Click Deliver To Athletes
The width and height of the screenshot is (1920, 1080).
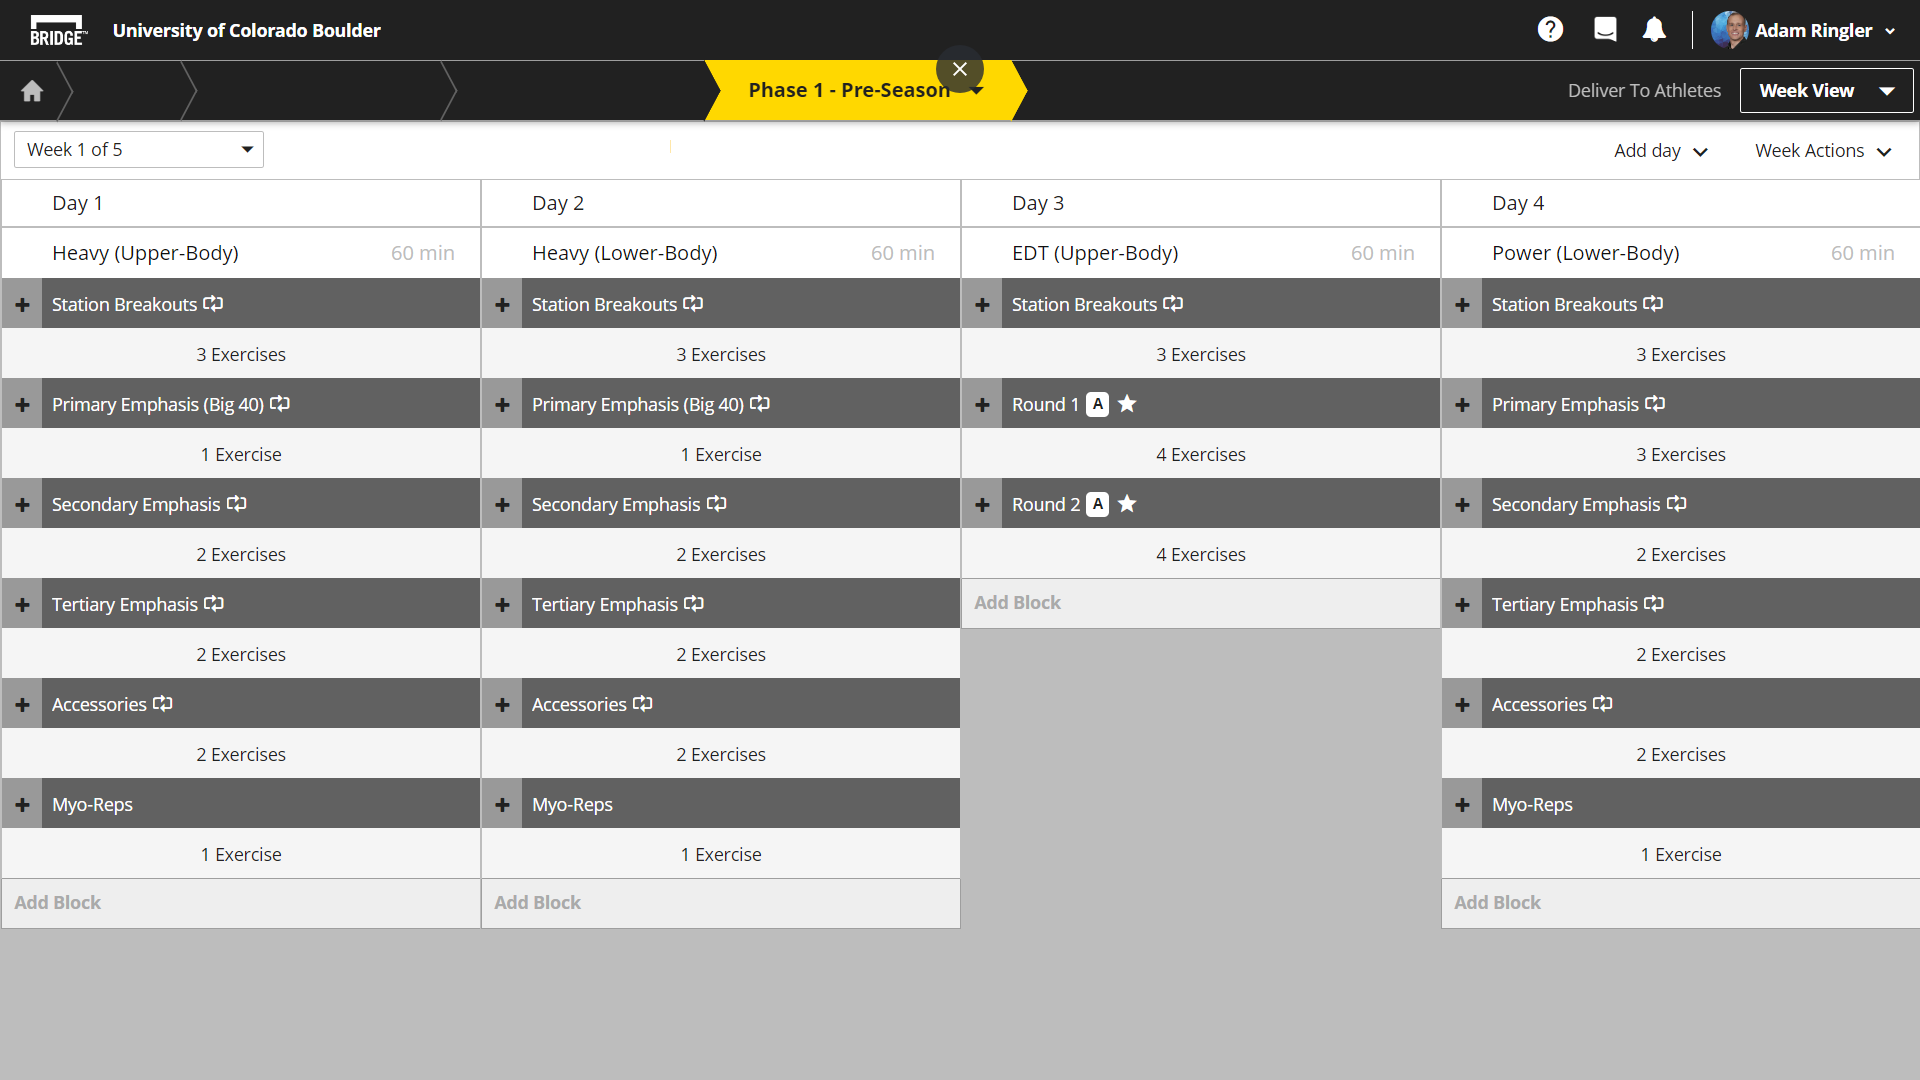click(1644, 91)
